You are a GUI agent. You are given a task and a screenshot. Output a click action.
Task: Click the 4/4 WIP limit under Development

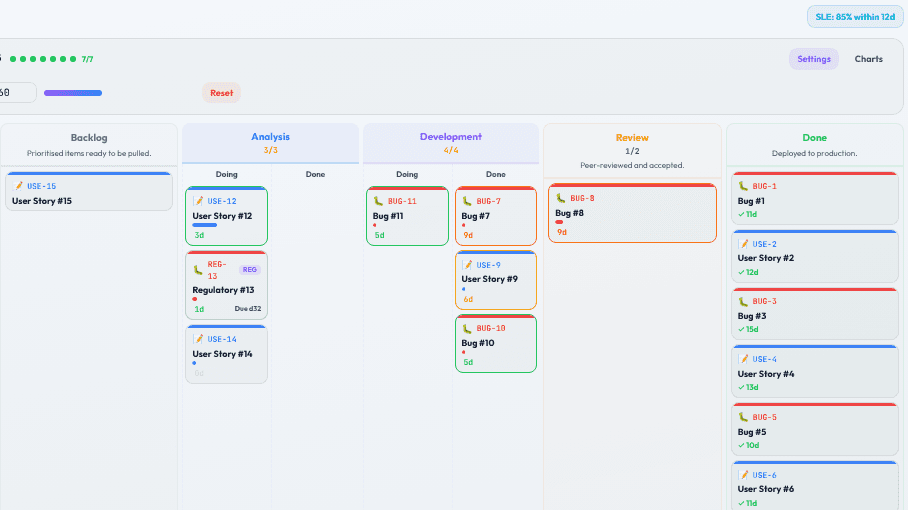pos(451,150)
